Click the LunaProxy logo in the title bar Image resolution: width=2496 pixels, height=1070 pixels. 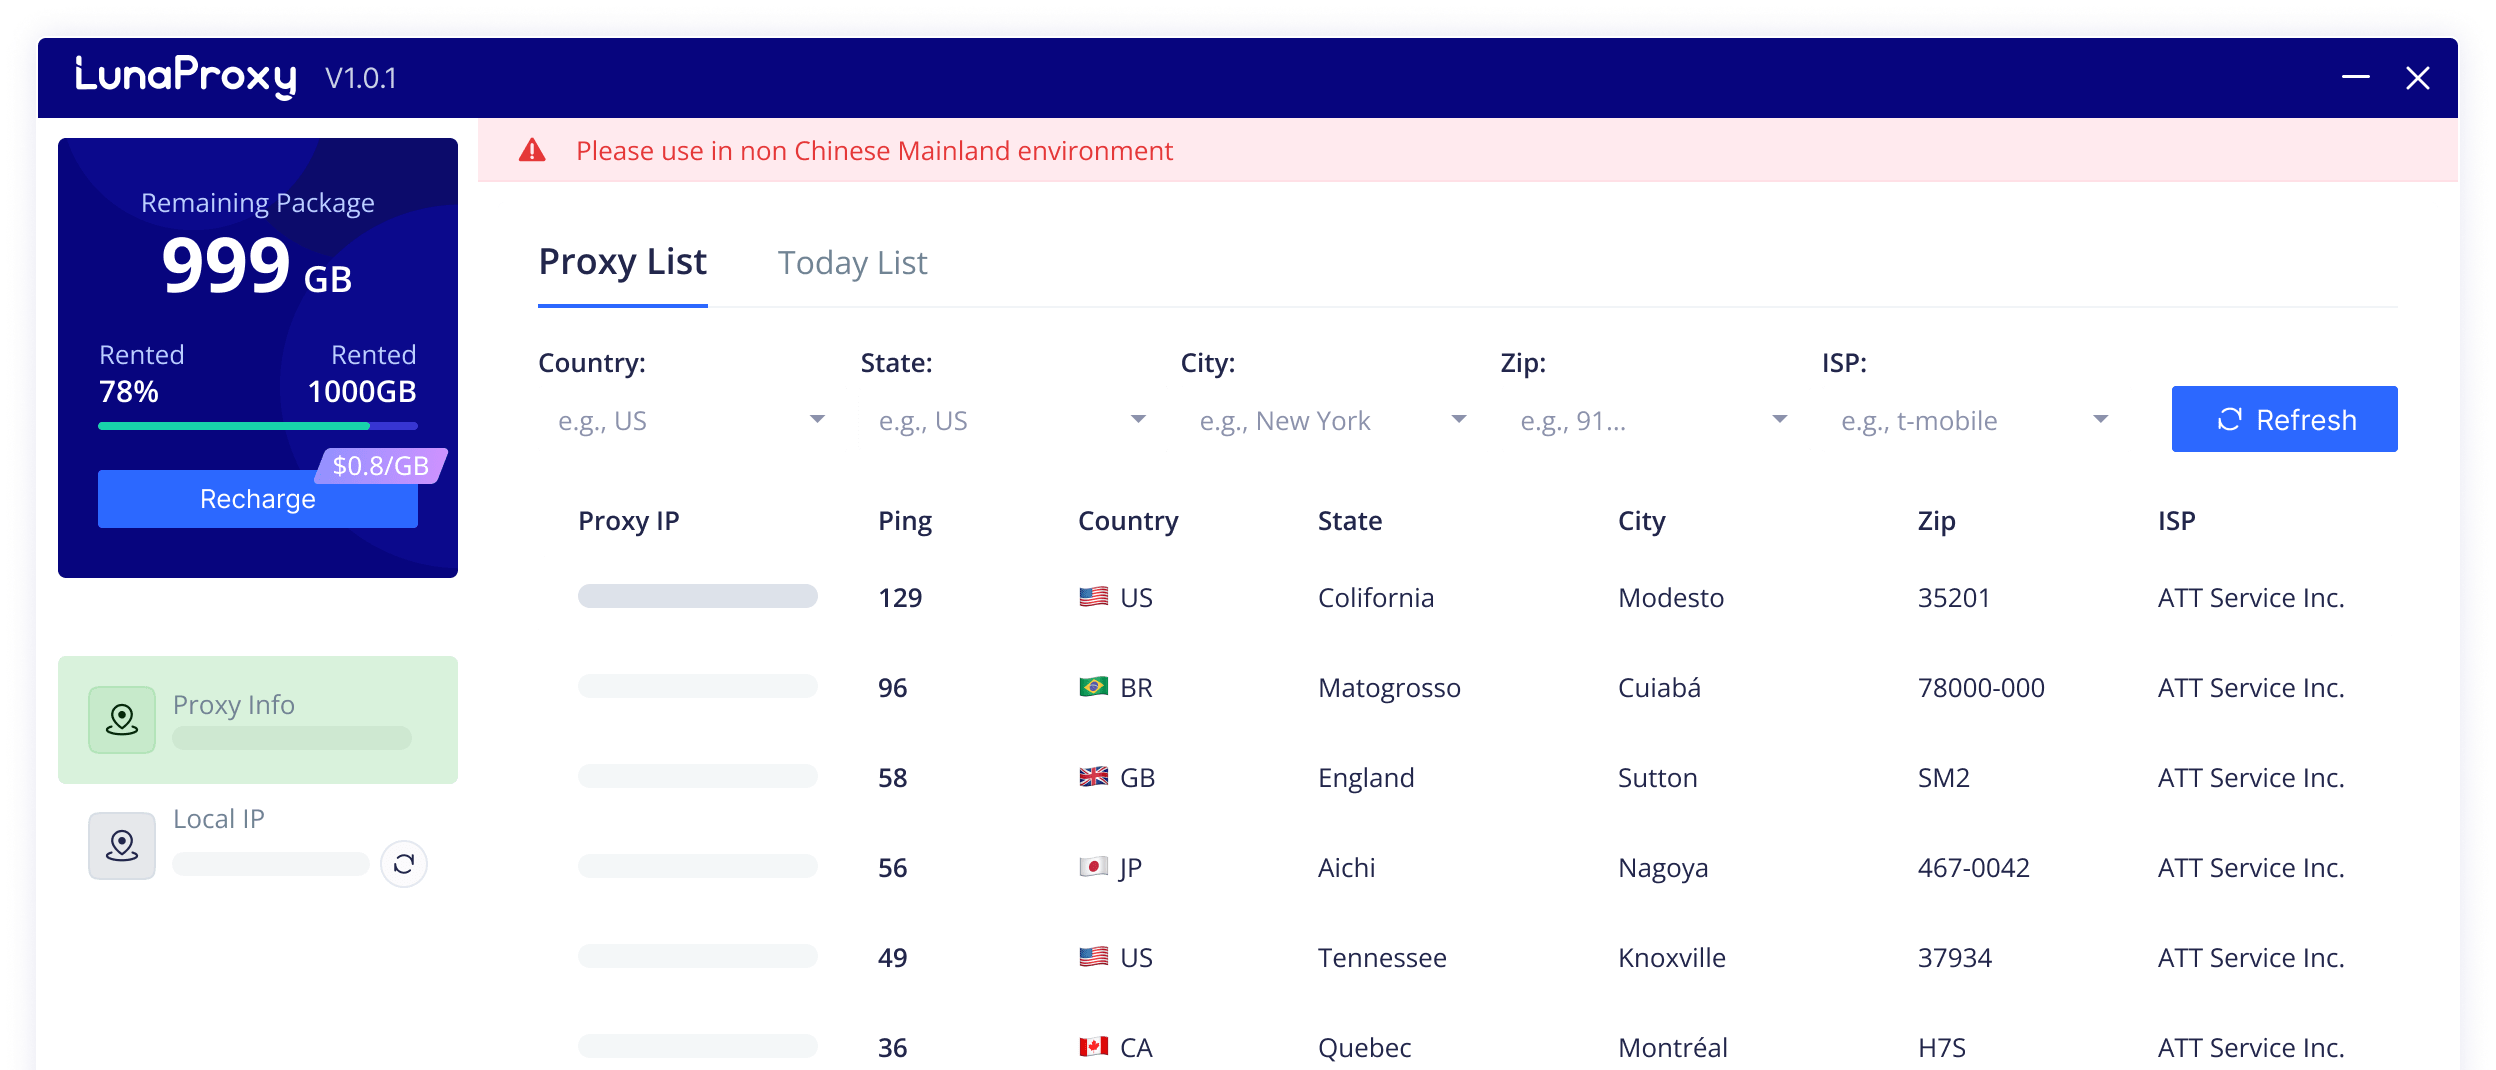[x=186, y=76]
